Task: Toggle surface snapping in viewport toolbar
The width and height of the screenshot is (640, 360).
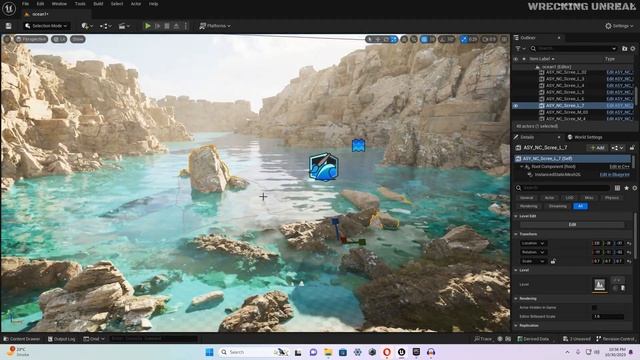Action: [x=413, y=39]
